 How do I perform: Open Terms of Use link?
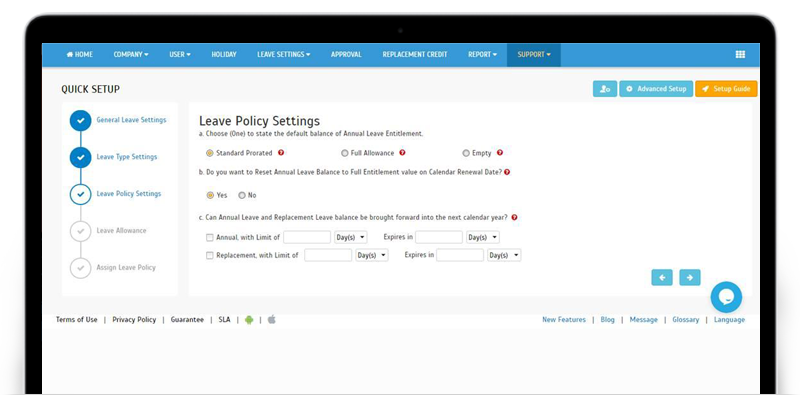(x=77, y=319)
